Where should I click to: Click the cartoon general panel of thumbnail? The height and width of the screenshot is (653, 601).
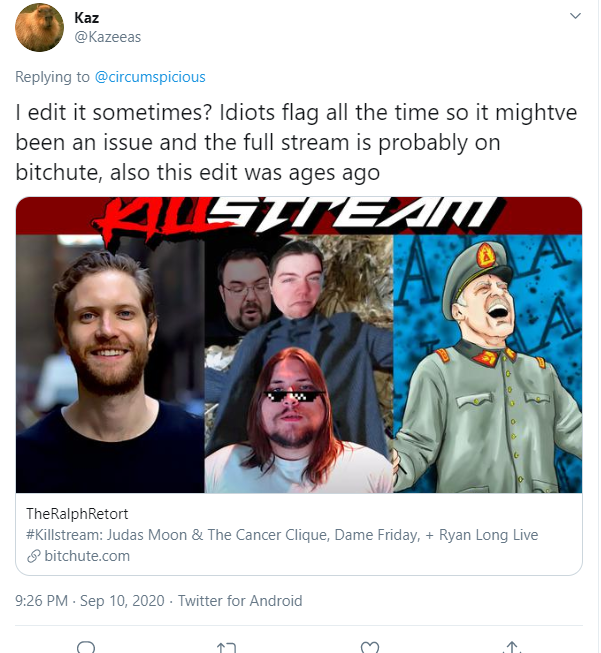(x=488, y=364)
